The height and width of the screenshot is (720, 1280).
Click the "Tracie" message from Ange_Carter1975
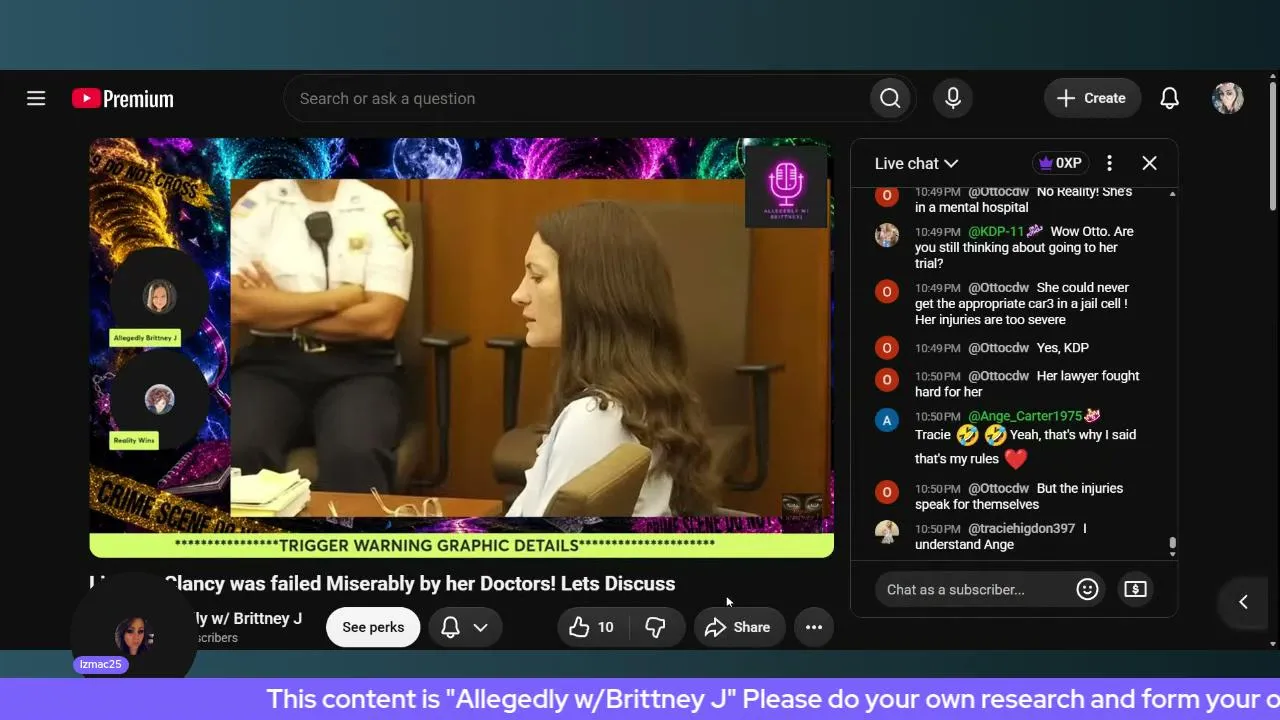coord(1025,446)
